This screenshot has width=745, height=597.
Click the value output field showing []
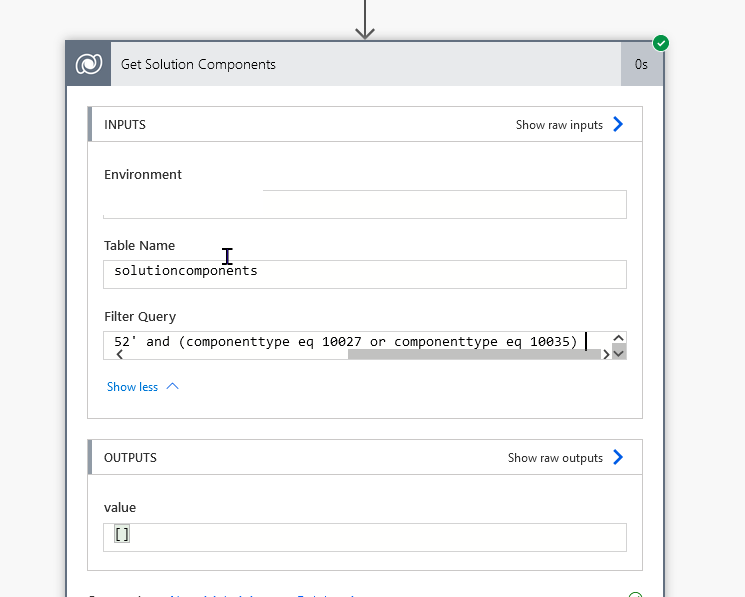click(365, 537)
